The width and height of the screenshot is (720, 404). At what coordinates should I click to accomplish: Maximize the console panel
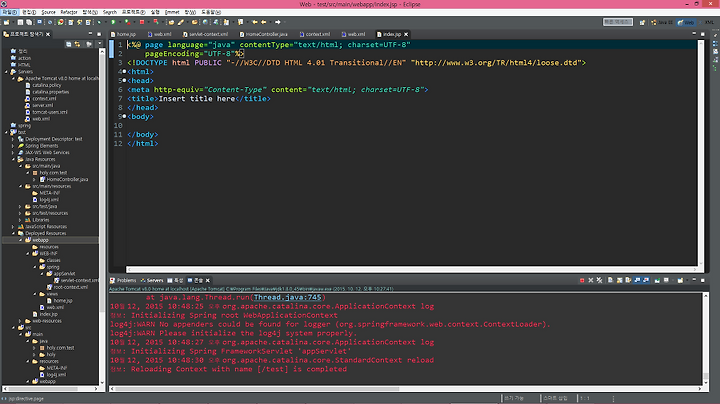[703, 280]
